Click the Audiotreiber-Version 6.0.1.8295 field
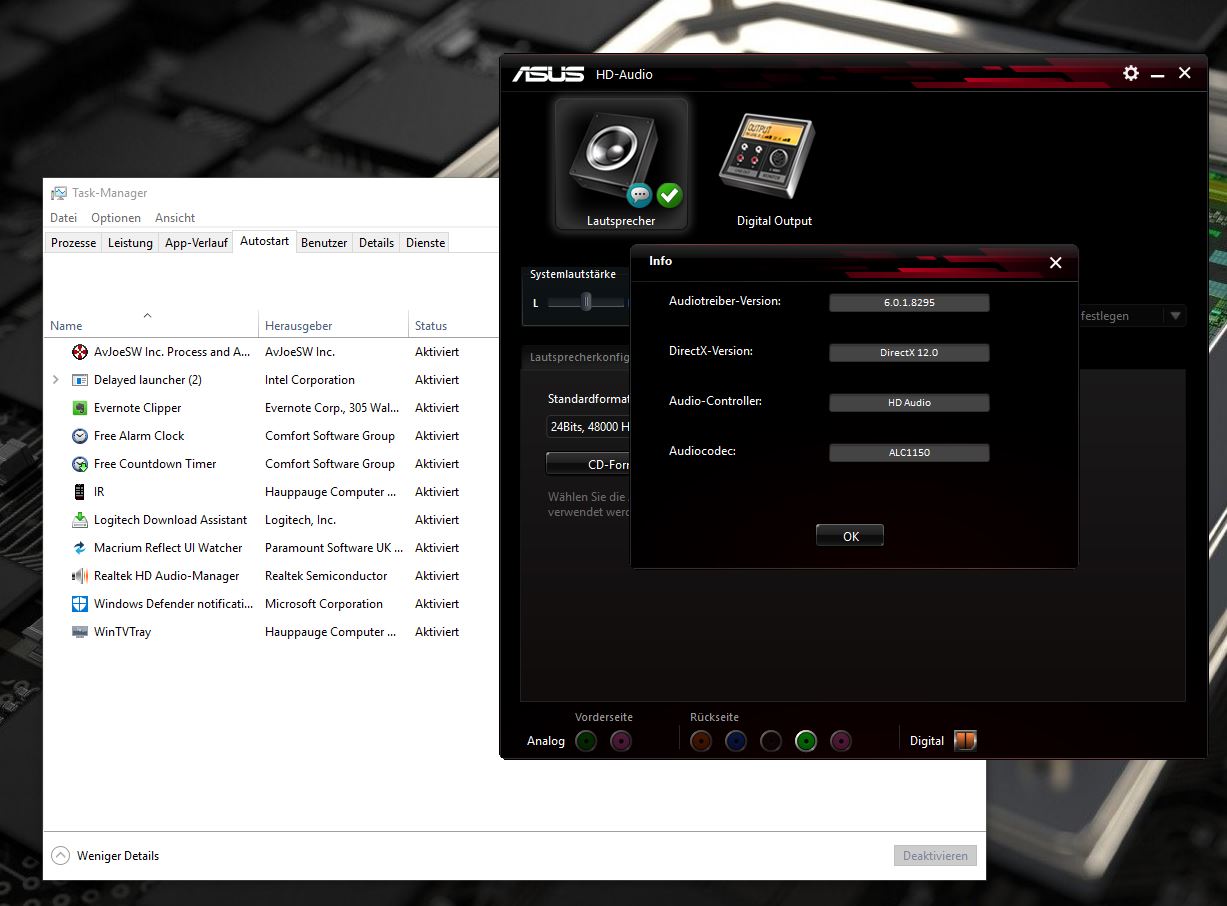 (909, 302)
